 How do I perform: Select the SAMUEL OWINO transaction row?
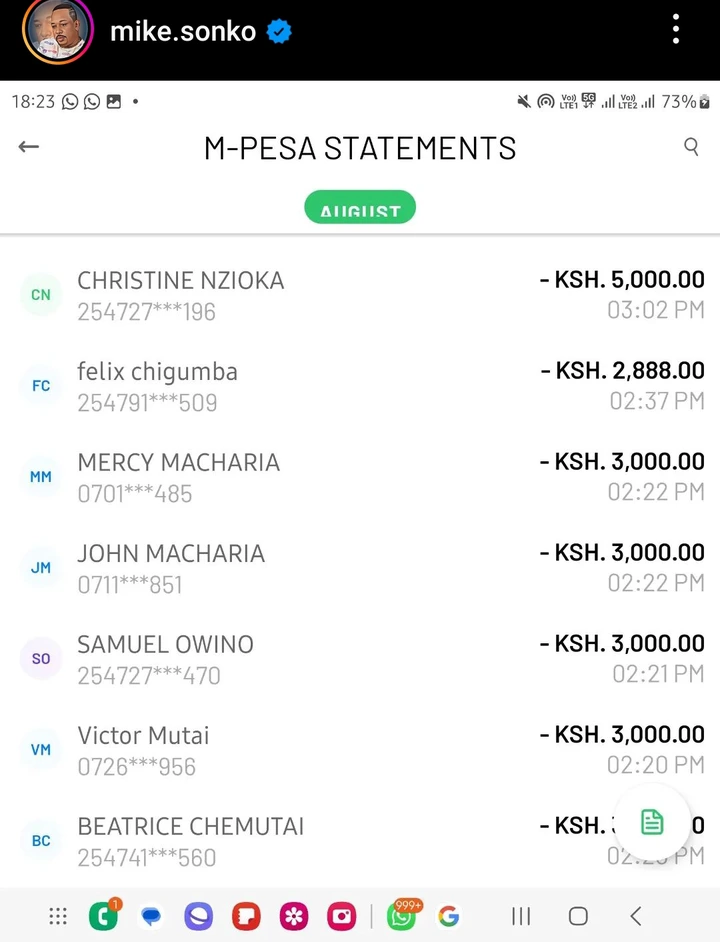click(360, 659)
